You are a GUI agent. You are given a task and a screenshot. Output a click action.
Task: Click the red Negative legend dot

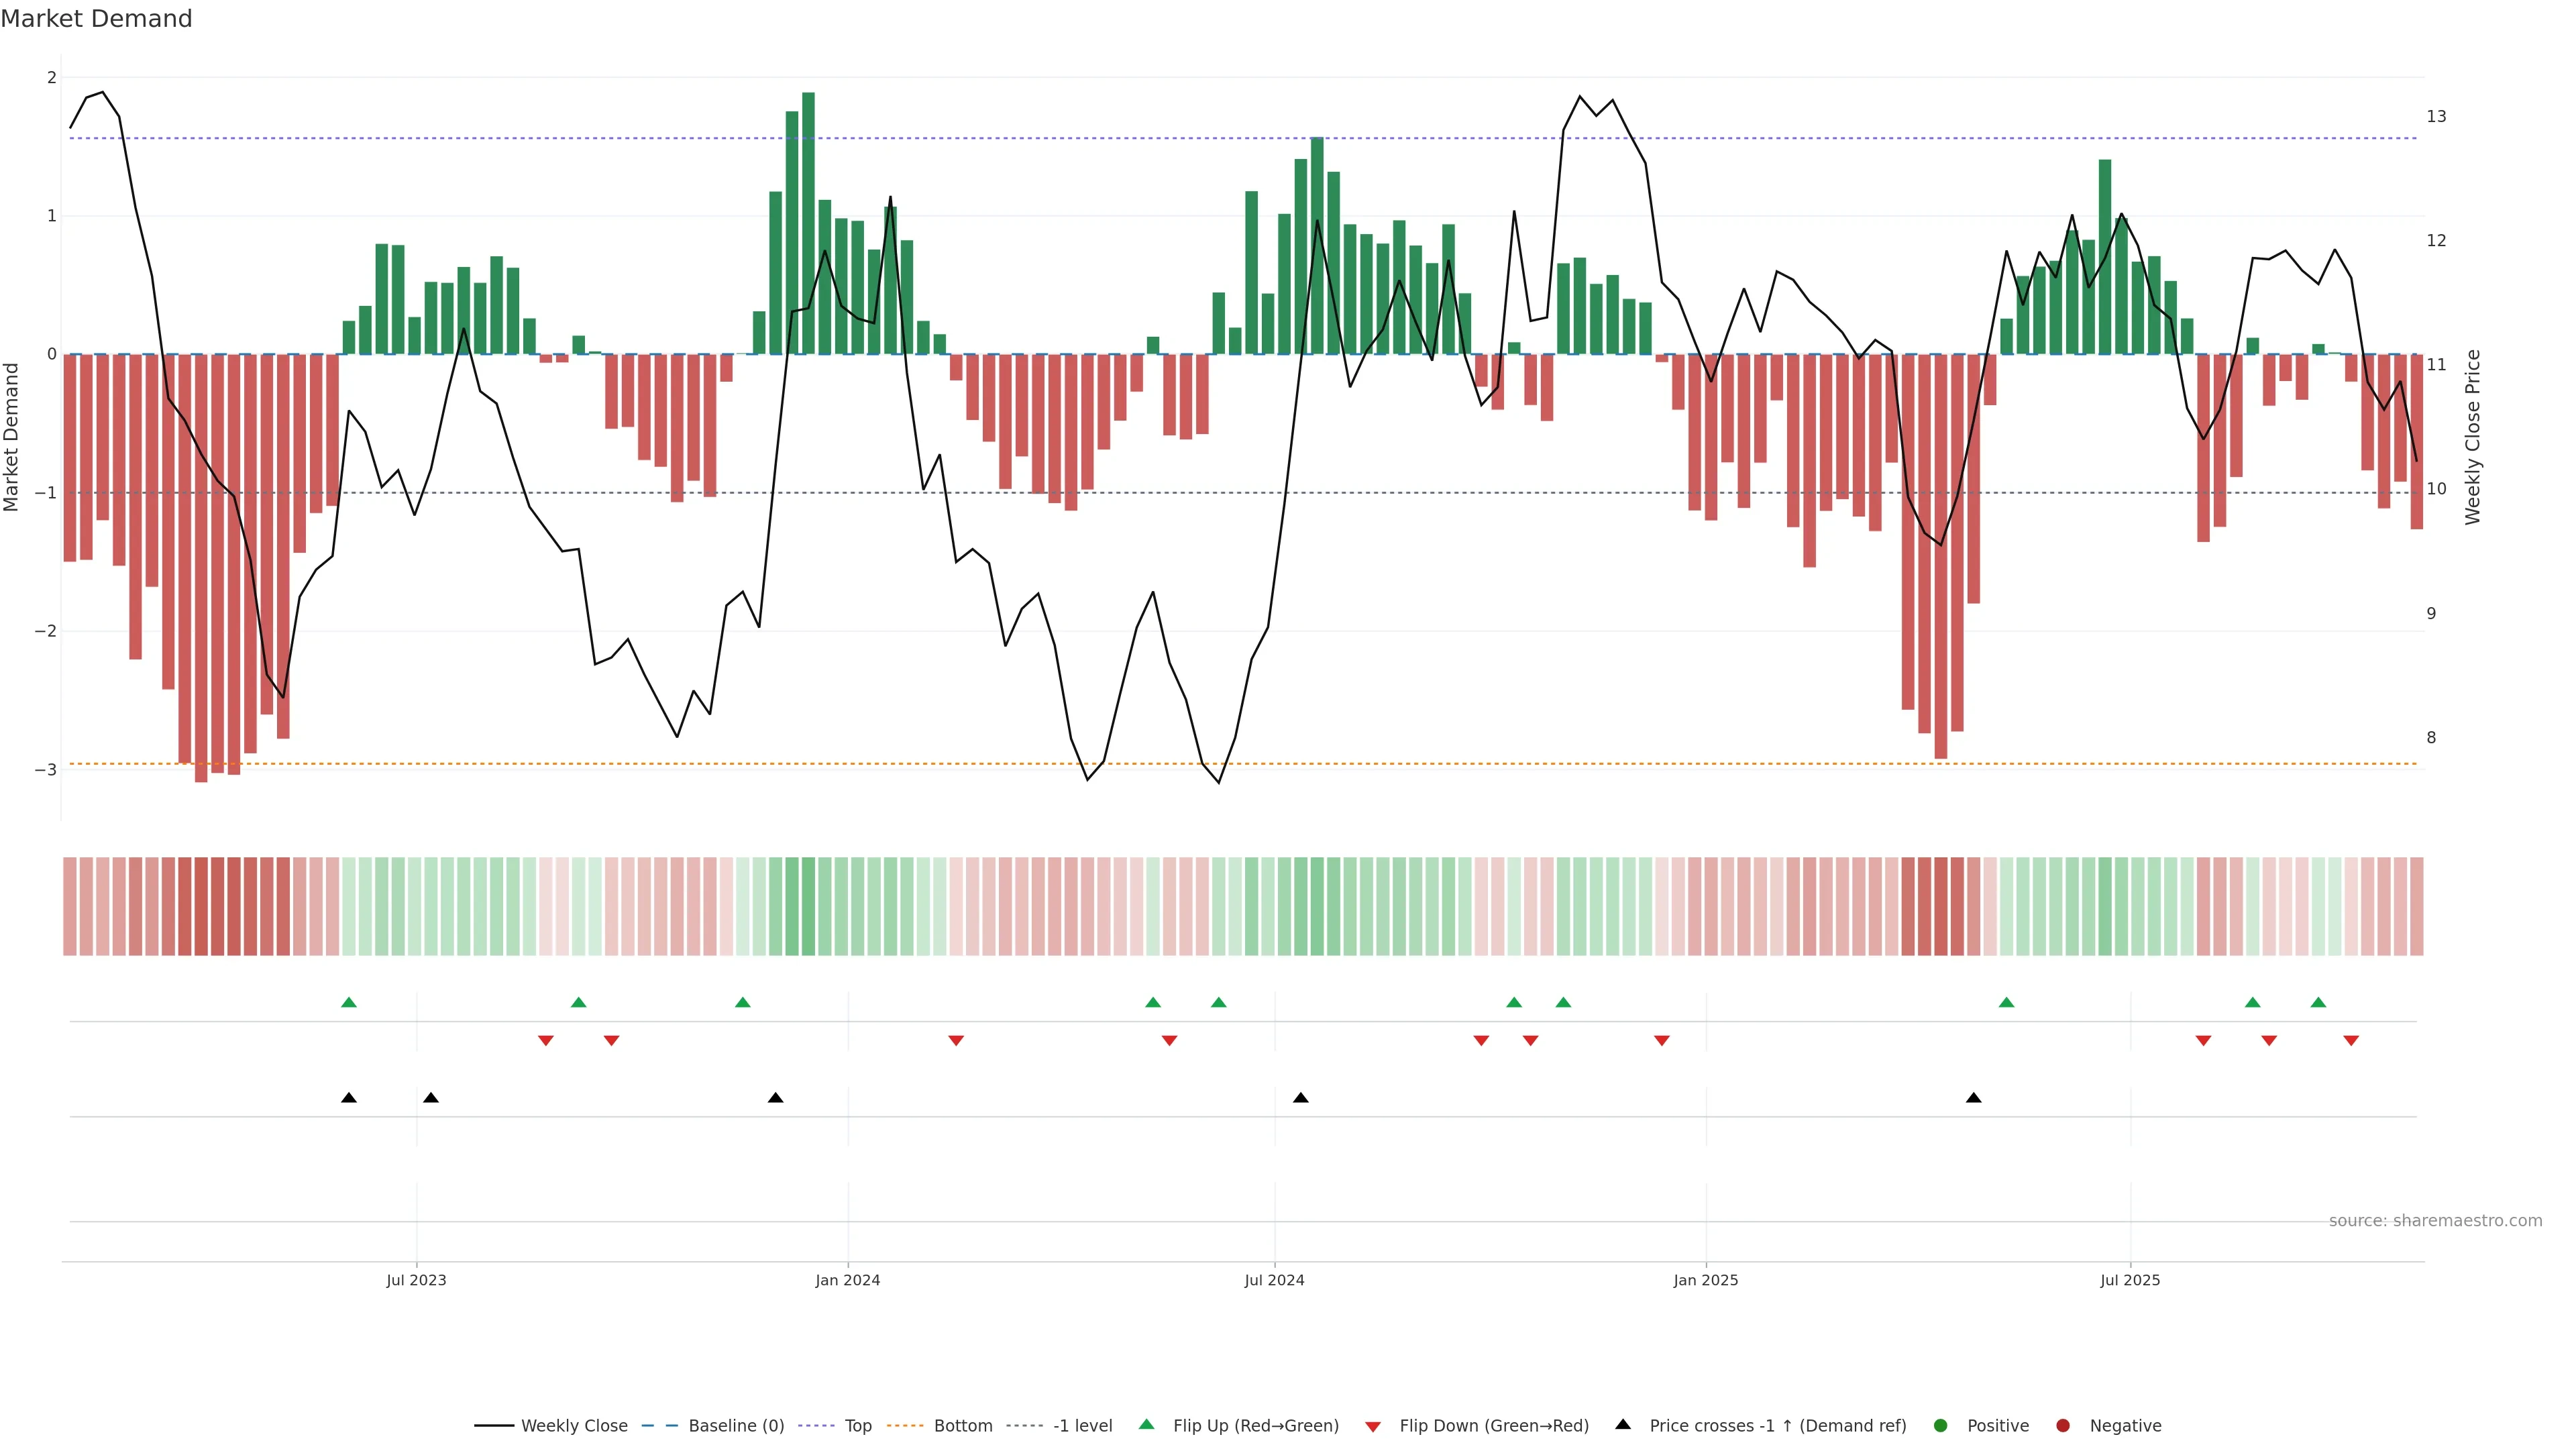[x=2063, y=1426]
